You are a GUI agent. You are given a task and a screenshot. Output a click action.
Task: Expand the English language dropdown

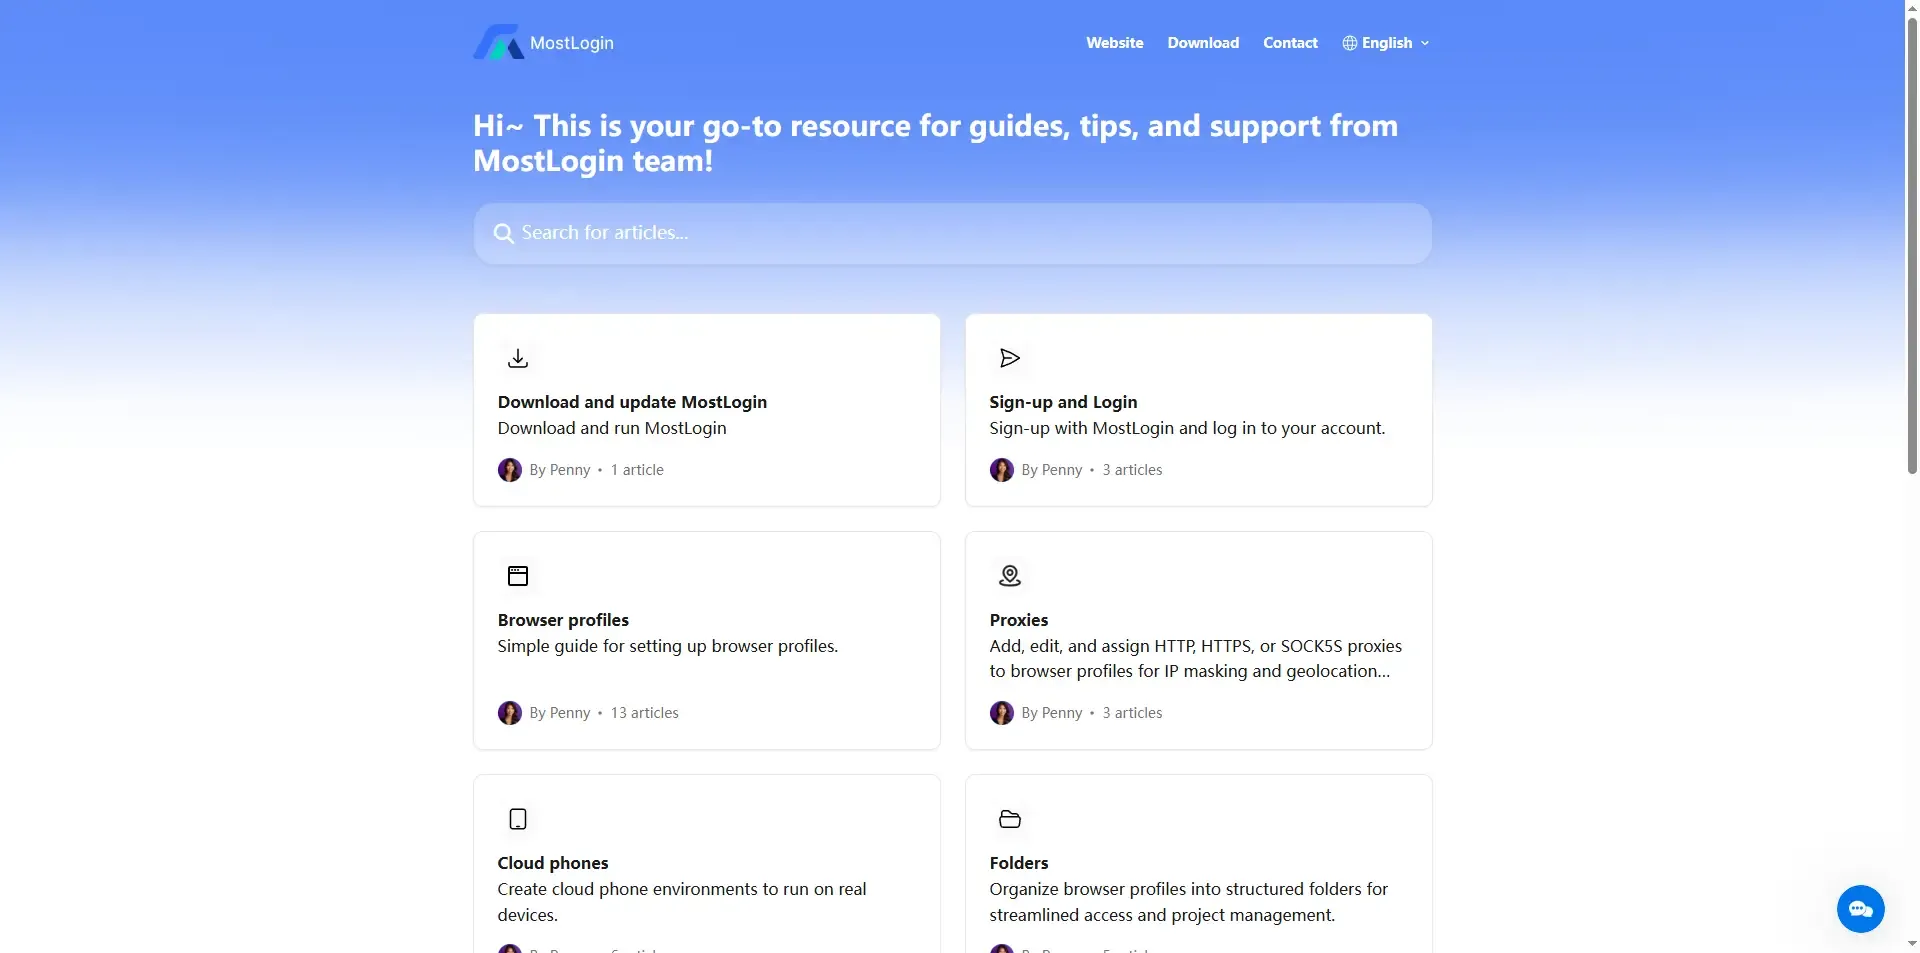tap(1386, 43)
